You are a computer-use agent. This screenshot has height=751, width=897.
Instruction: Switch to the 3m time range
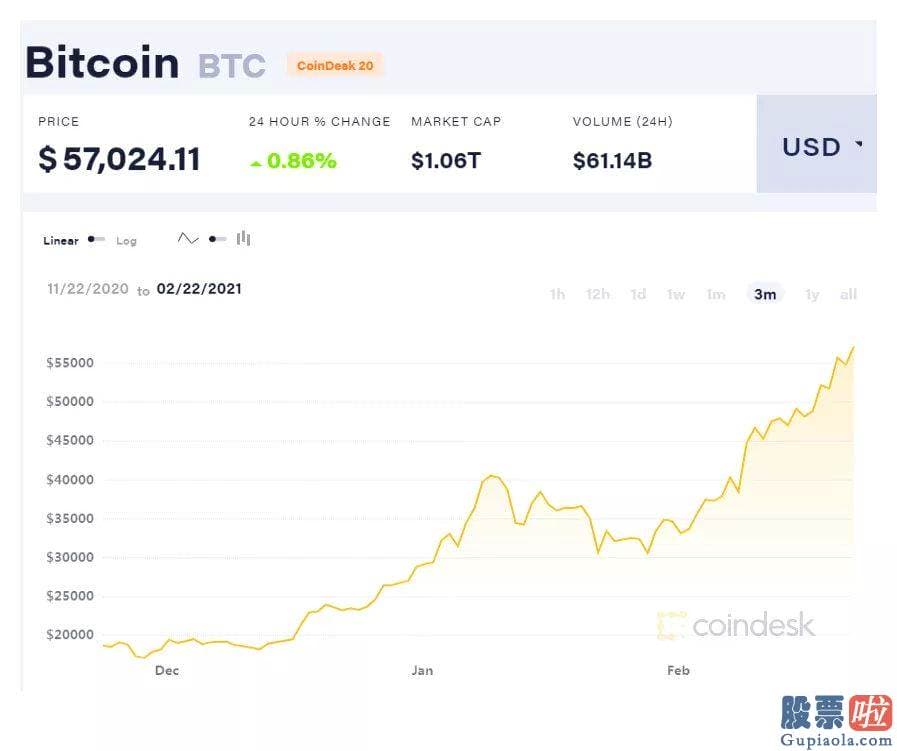coord(765,294)
